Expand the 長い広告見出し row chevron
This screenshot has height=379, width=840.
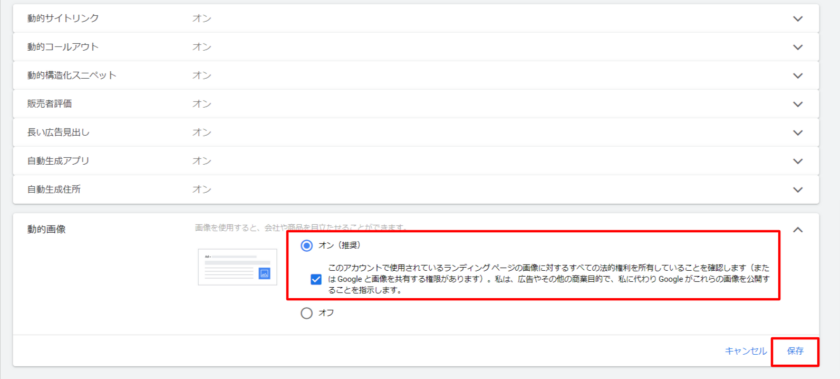coord(798,132)
